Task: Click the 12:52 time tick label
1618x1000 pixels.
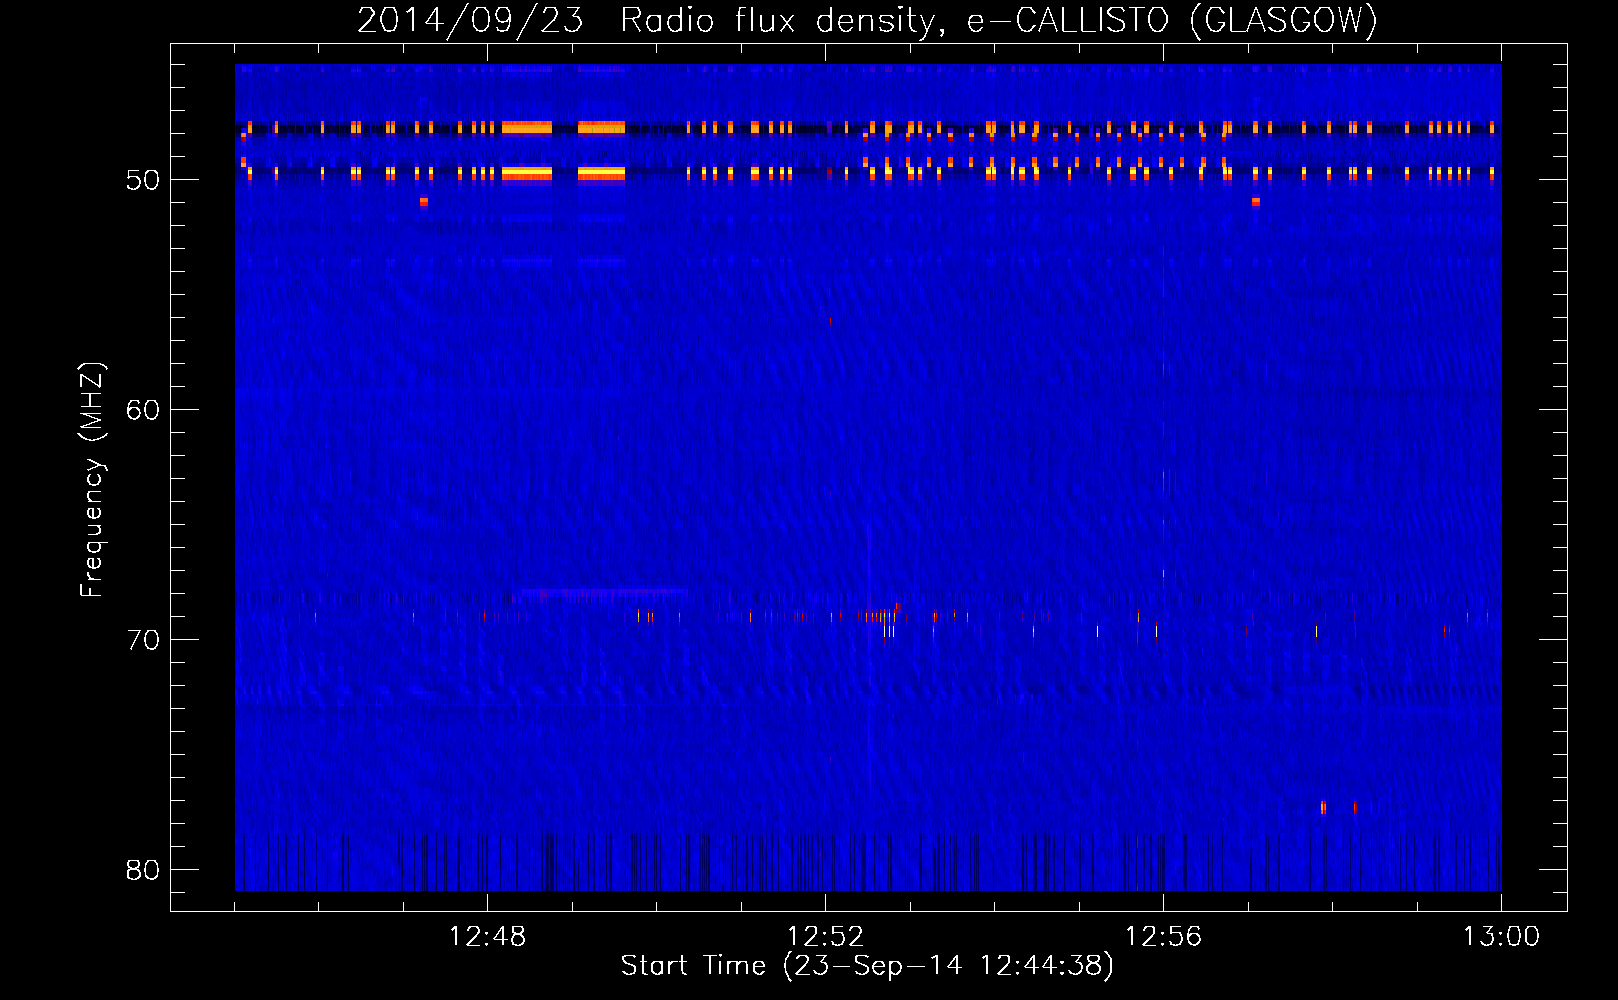Action: coord(825,937)
